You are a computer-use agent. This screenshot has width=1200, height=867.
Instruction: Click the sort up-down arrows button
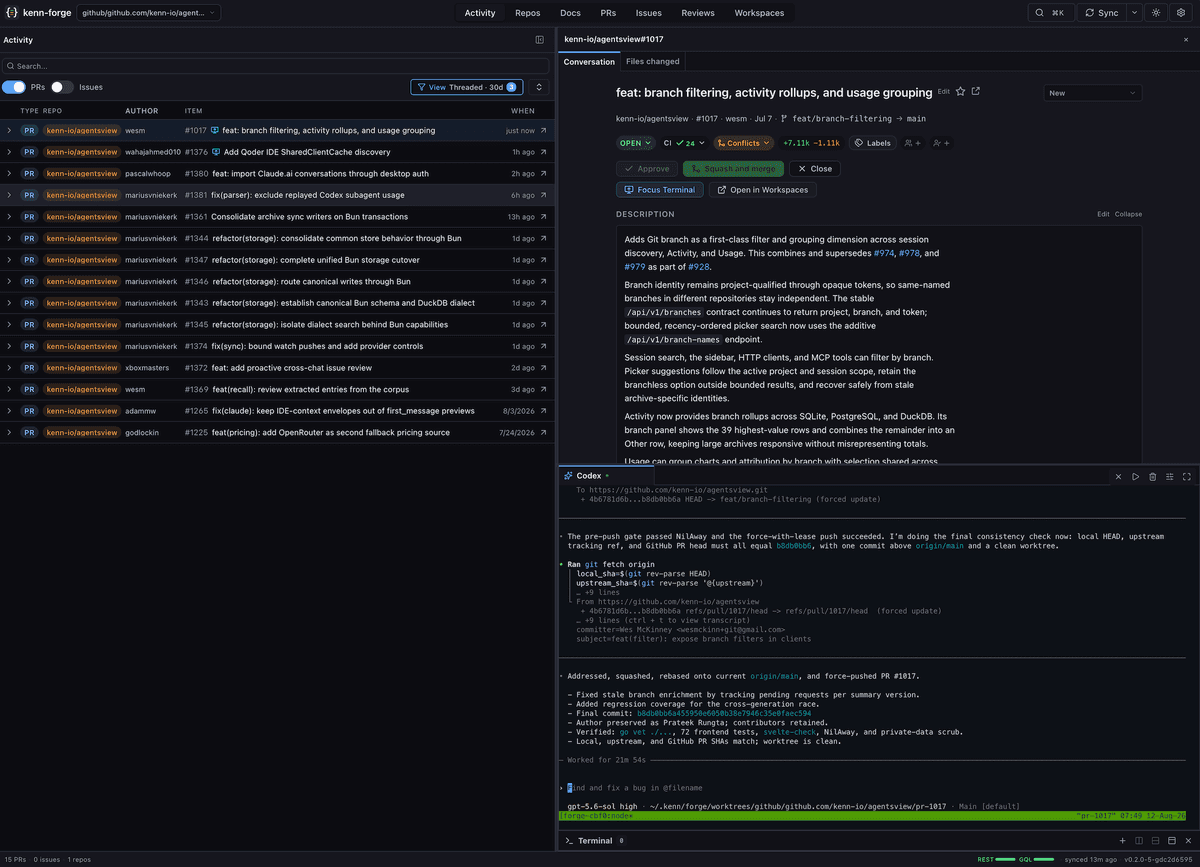coord(540,87)
